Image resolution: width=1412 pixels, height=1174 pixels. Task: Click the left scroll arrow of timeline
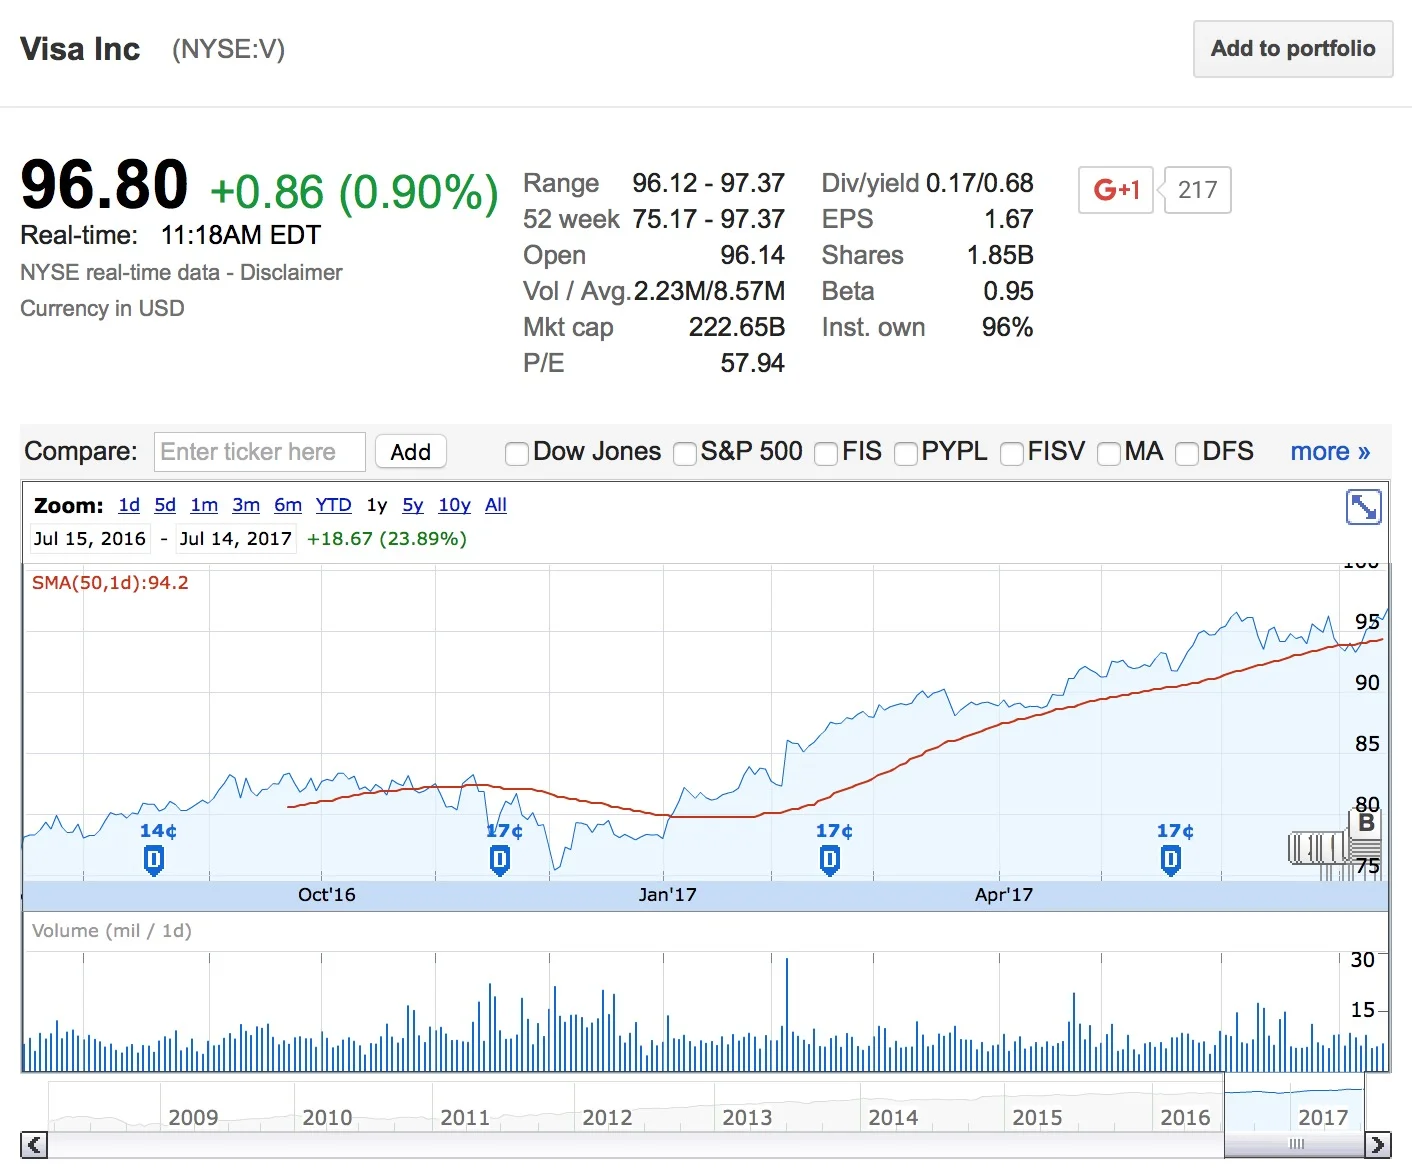coord(34,1145)
